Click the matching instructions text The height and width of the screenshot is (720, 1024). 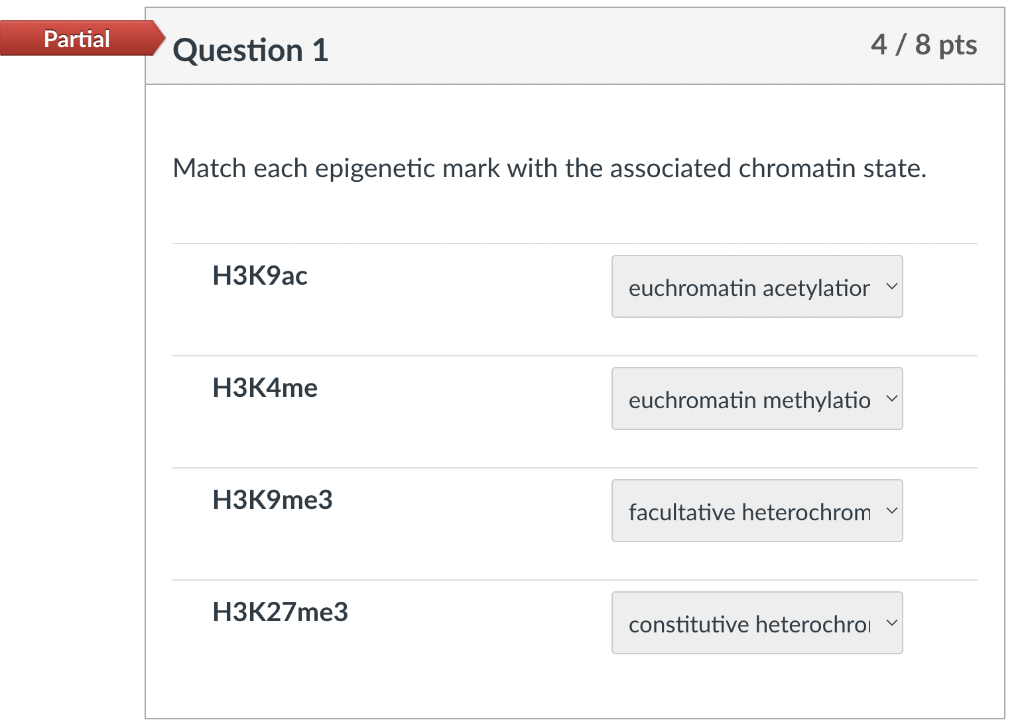548,168
